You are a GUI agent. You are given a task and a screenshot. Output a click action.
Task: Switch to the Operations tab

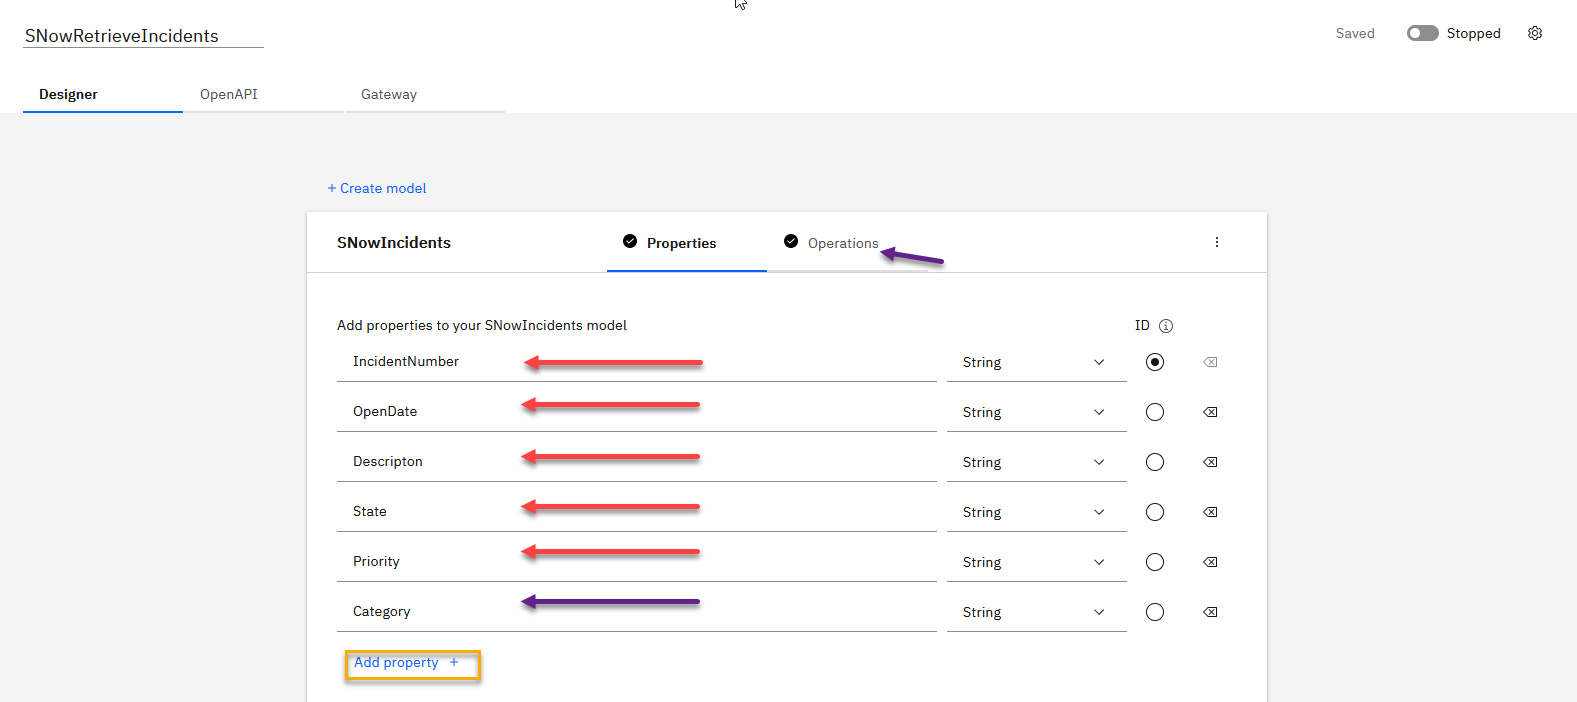pyautogui.click(x=842, y=243)
